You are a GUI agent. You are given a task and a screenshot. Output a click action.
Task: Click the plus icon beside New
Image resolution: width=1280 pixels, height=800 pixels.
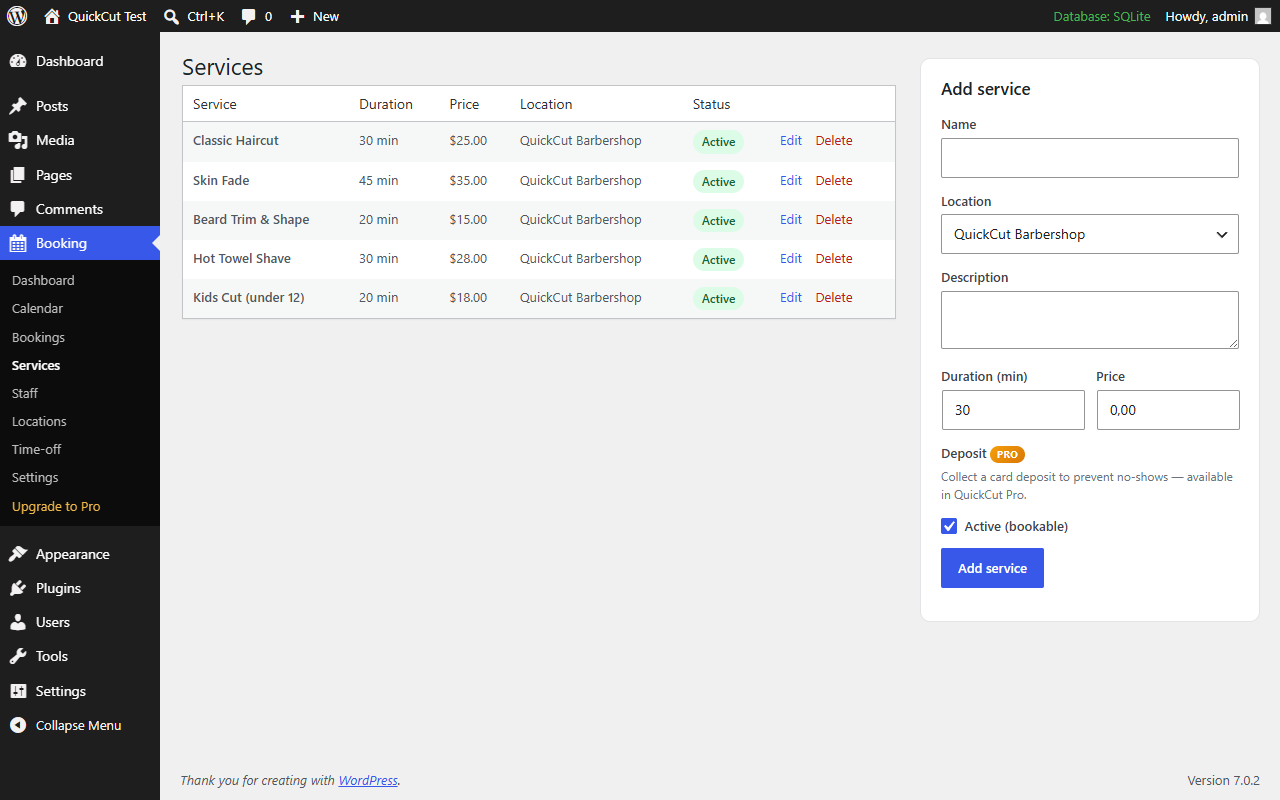point(297,16)
